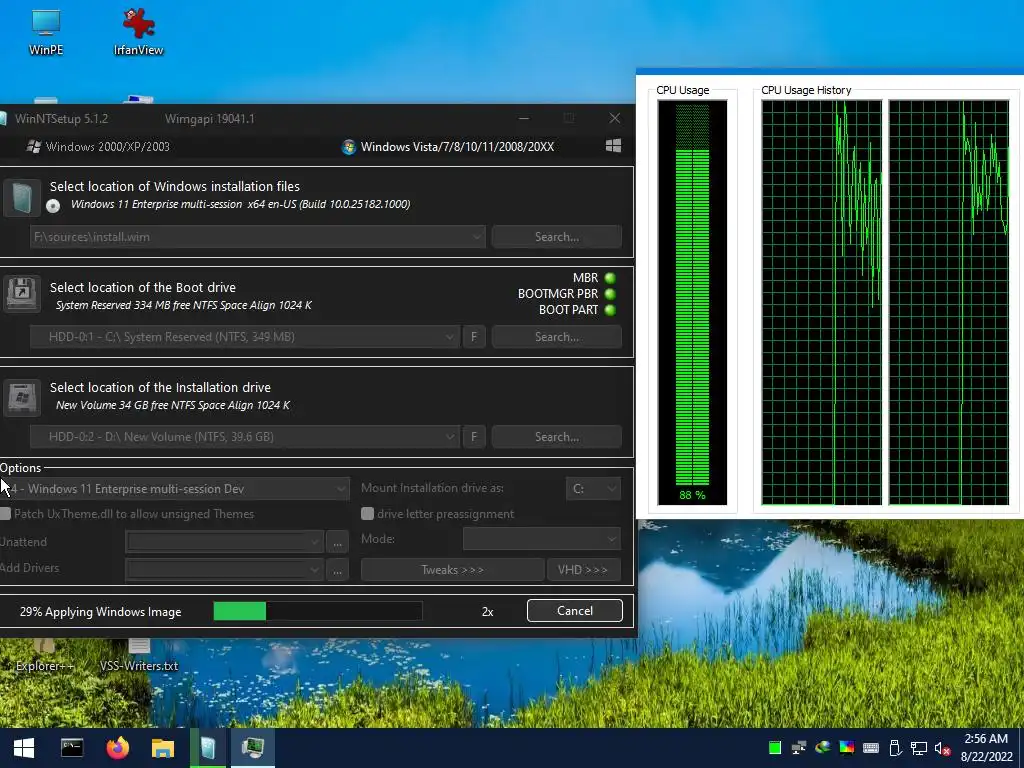Viewport: 1024px width, 768px height.
Task: Click the network connection tray icon
Action: coord(919,748)
